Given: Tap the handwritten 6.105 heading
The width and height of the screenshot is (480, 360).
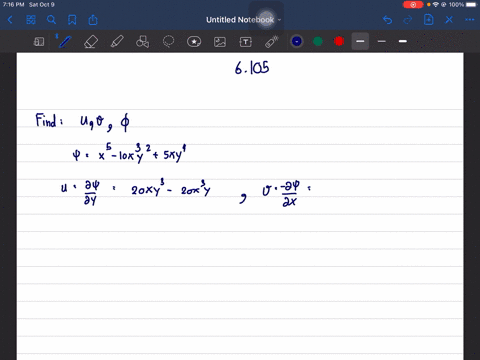Looking at the screenshot, I should 252,68.
